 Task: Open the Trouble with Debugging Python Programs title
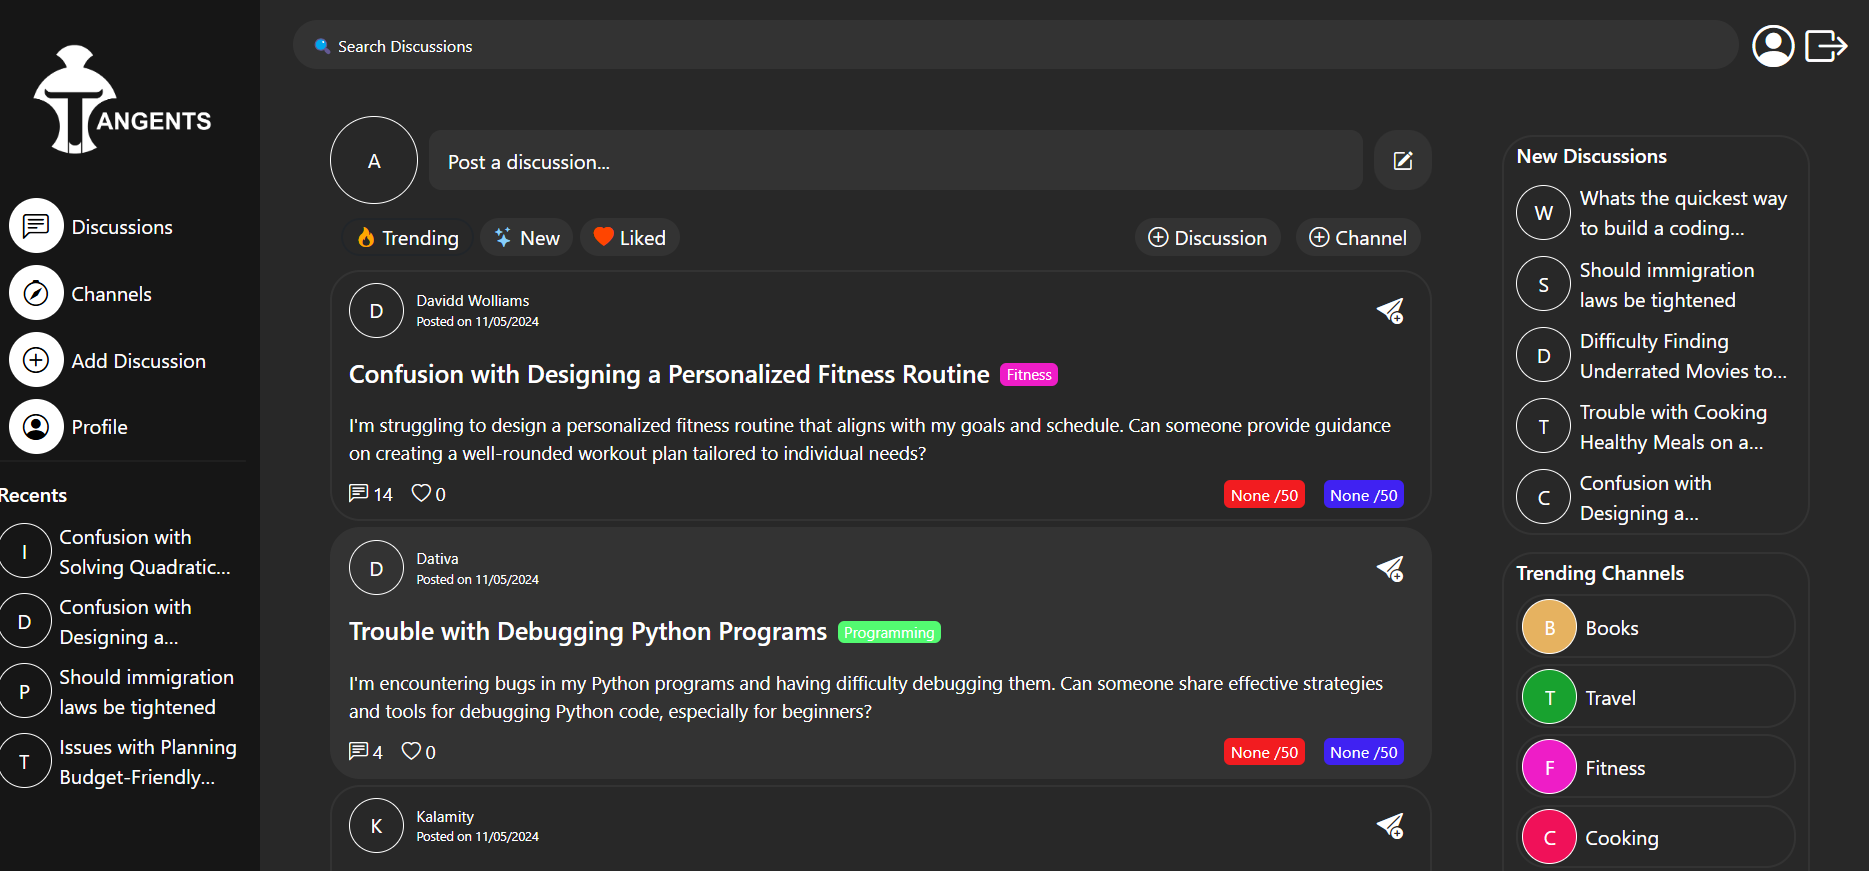588,632
